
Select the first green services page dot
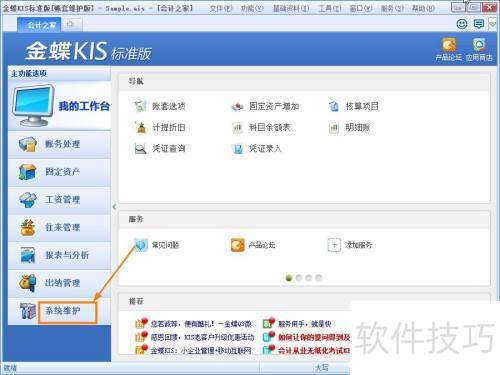(289, 278)
